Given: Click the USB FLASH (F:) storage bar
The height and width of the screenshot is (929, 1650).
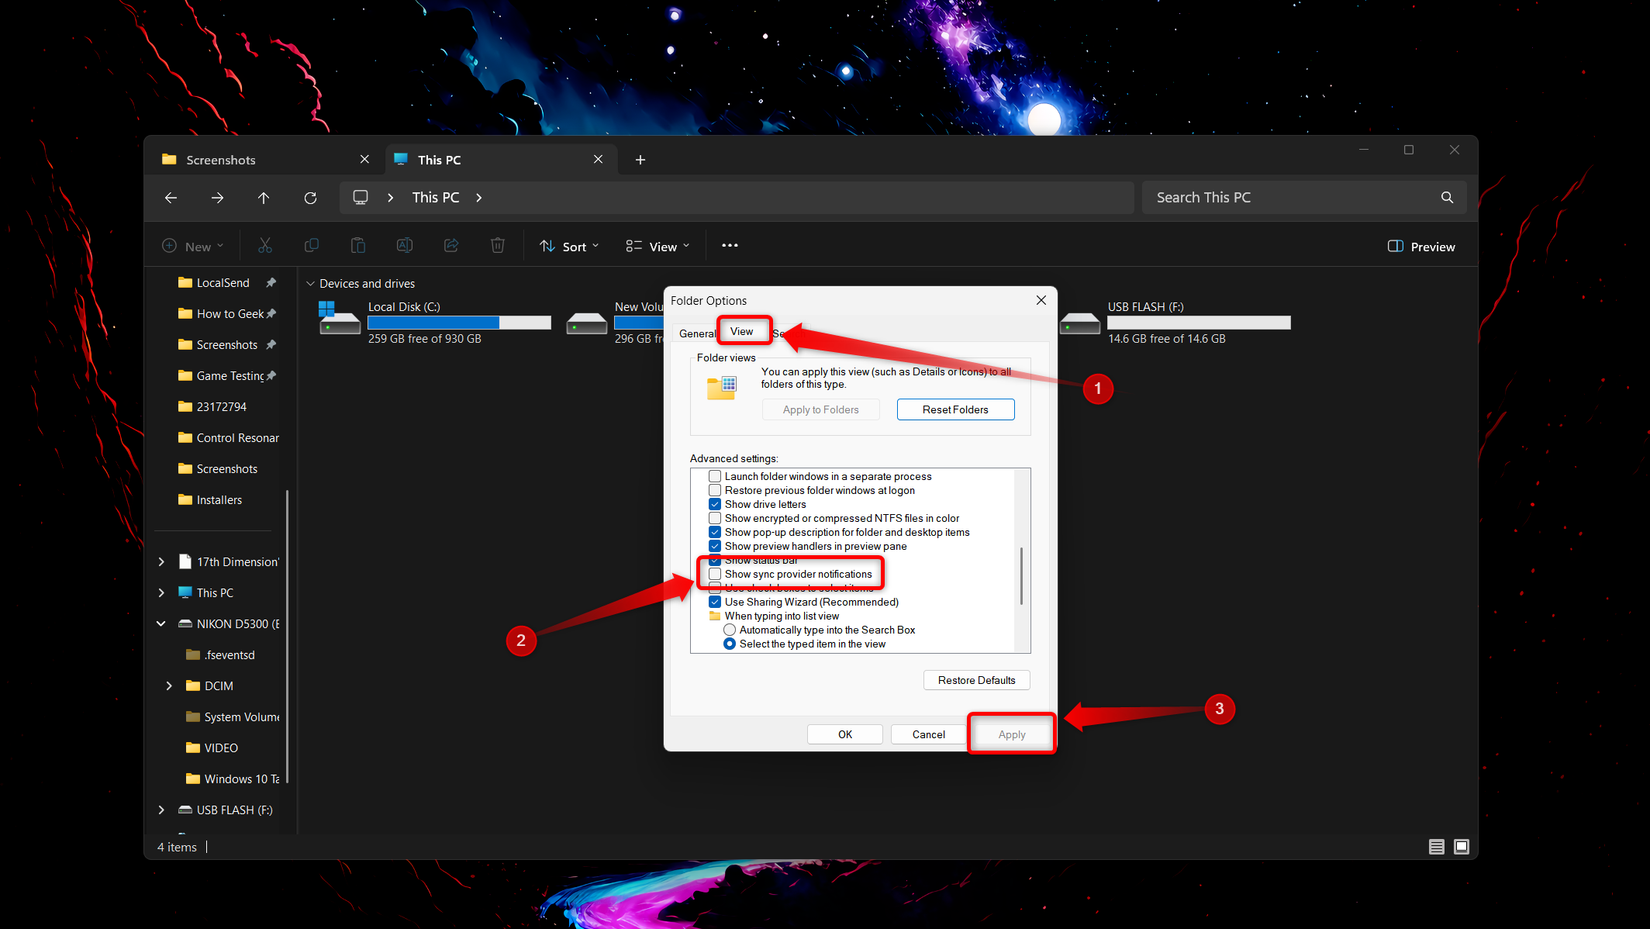Looking at the screenshot, I should pyautogui.click(x=1199, y=323).
